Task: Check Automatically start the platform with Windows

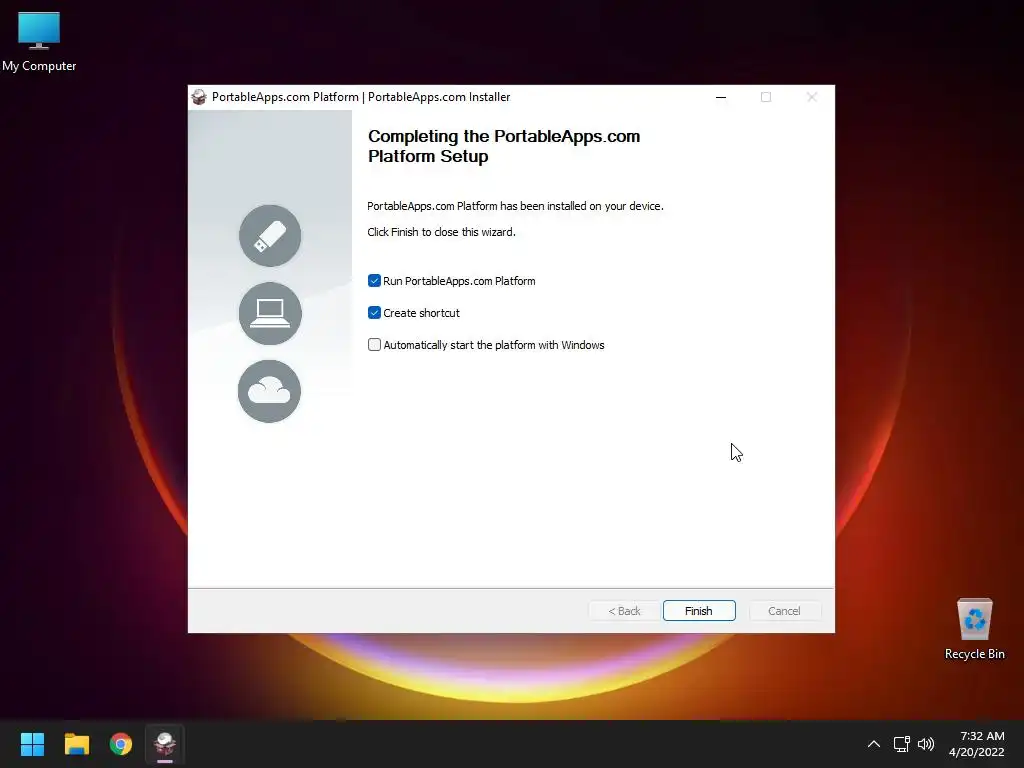Action: [374, 345]
